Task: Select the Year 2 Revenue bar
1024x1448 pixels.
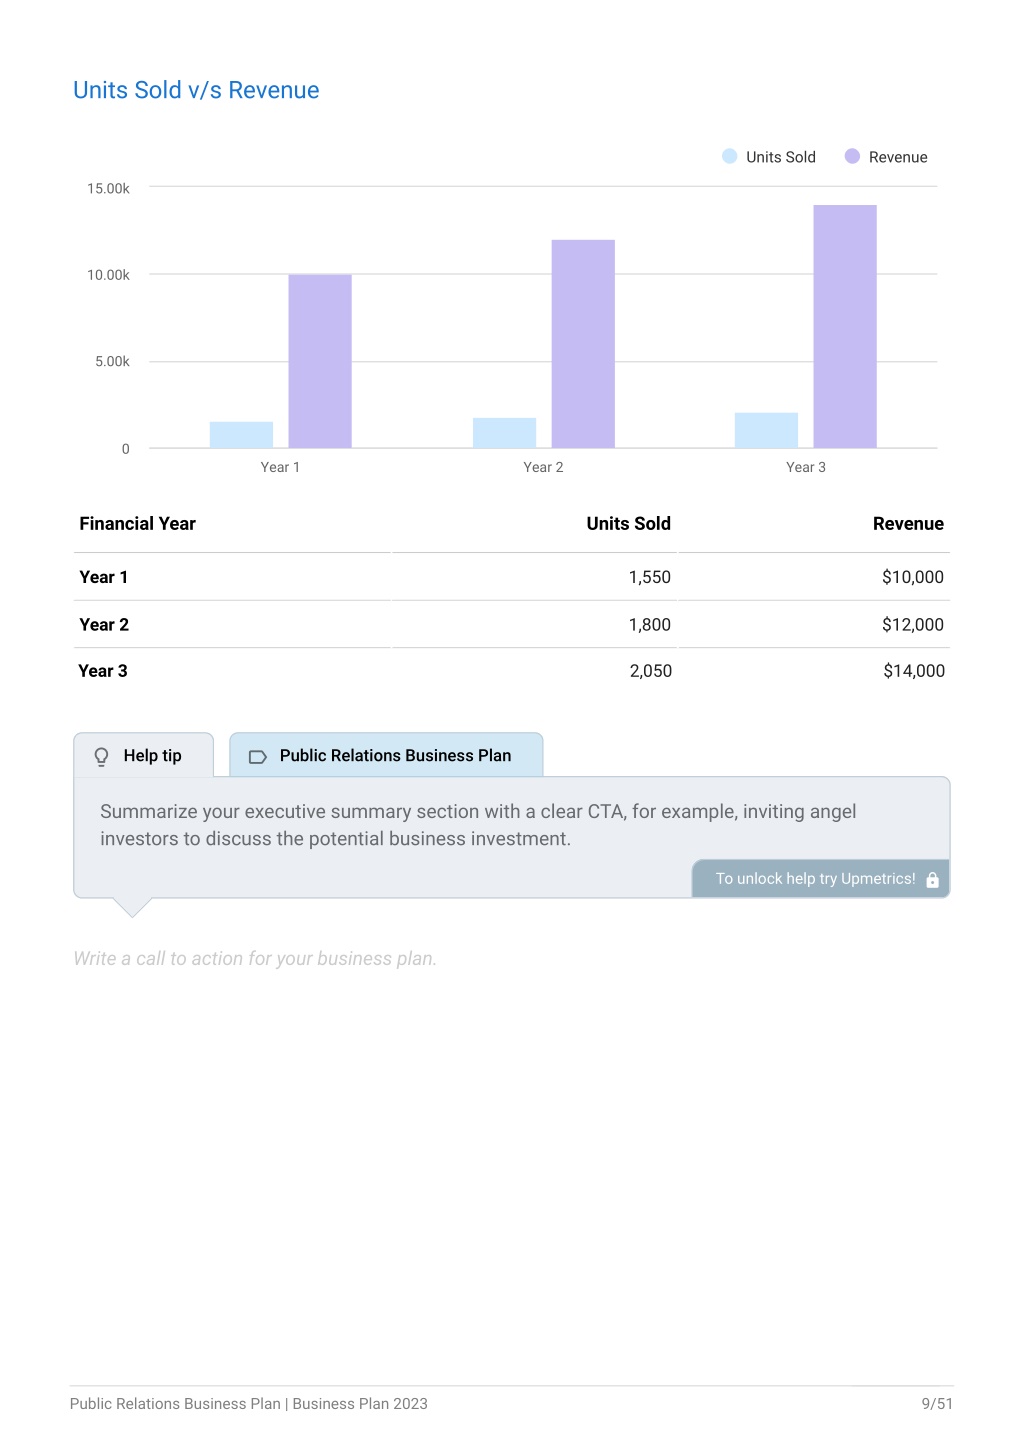Action: point(583,344)
